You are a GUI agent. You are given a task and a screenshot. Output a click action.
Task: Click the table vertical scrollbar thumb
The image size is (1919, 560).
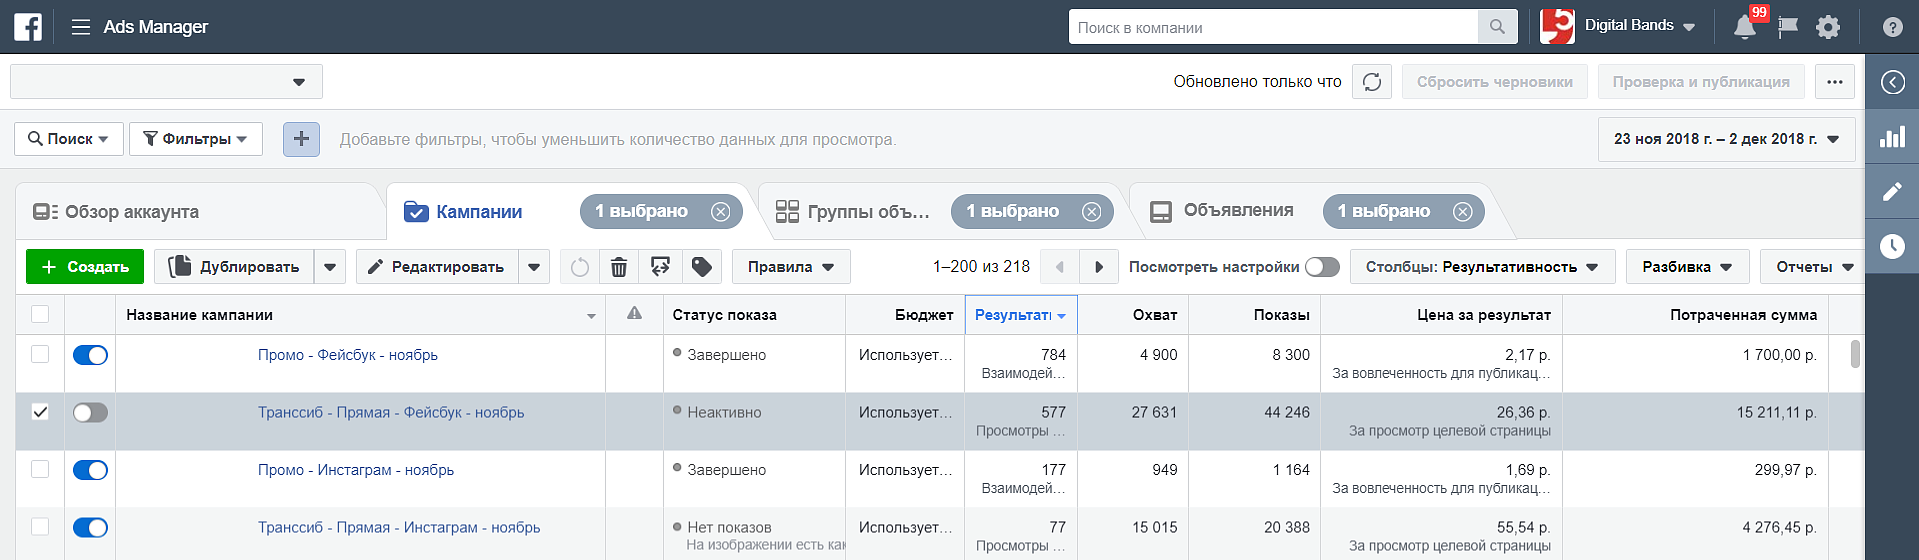click(1855, 354)
